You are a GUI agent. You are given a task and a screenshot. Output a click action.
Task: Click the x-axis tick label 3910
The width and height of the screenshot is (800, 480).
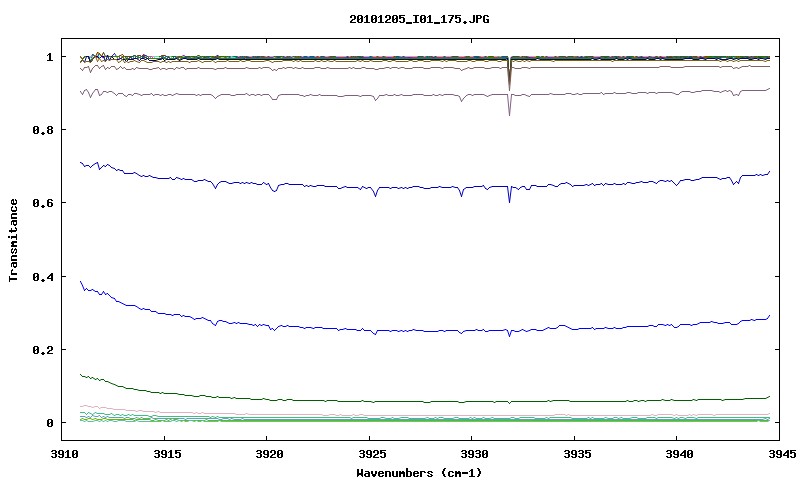tap(64, 454)
